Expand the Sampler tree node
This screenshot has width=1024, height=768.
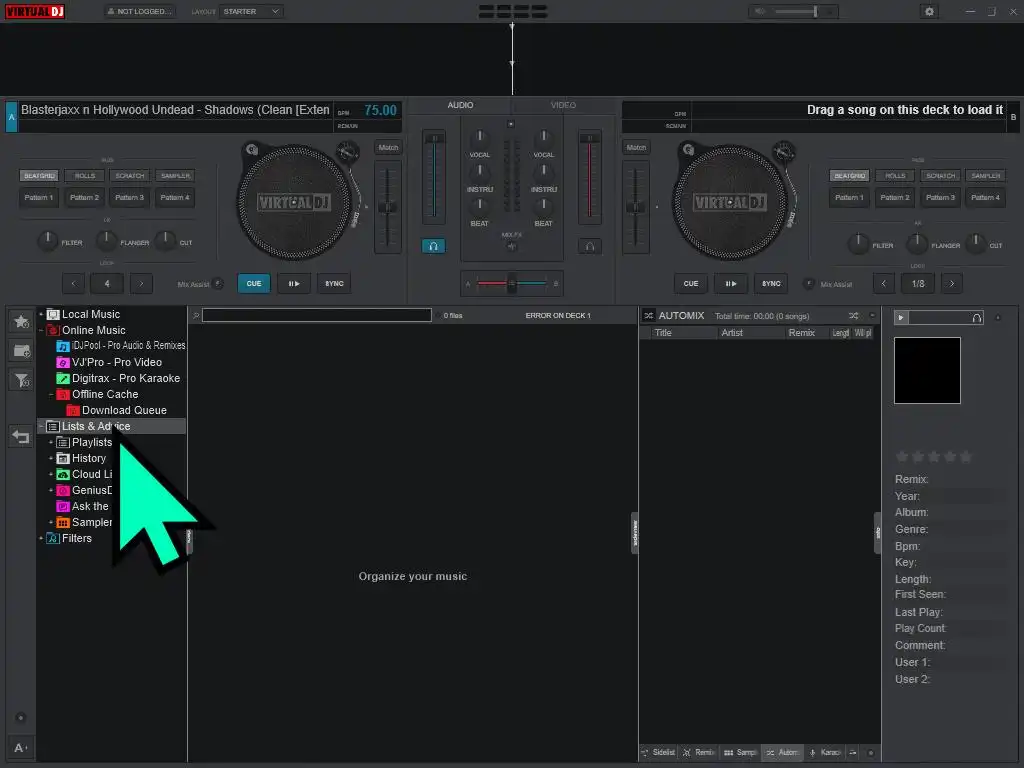click(x=51, y=522)
